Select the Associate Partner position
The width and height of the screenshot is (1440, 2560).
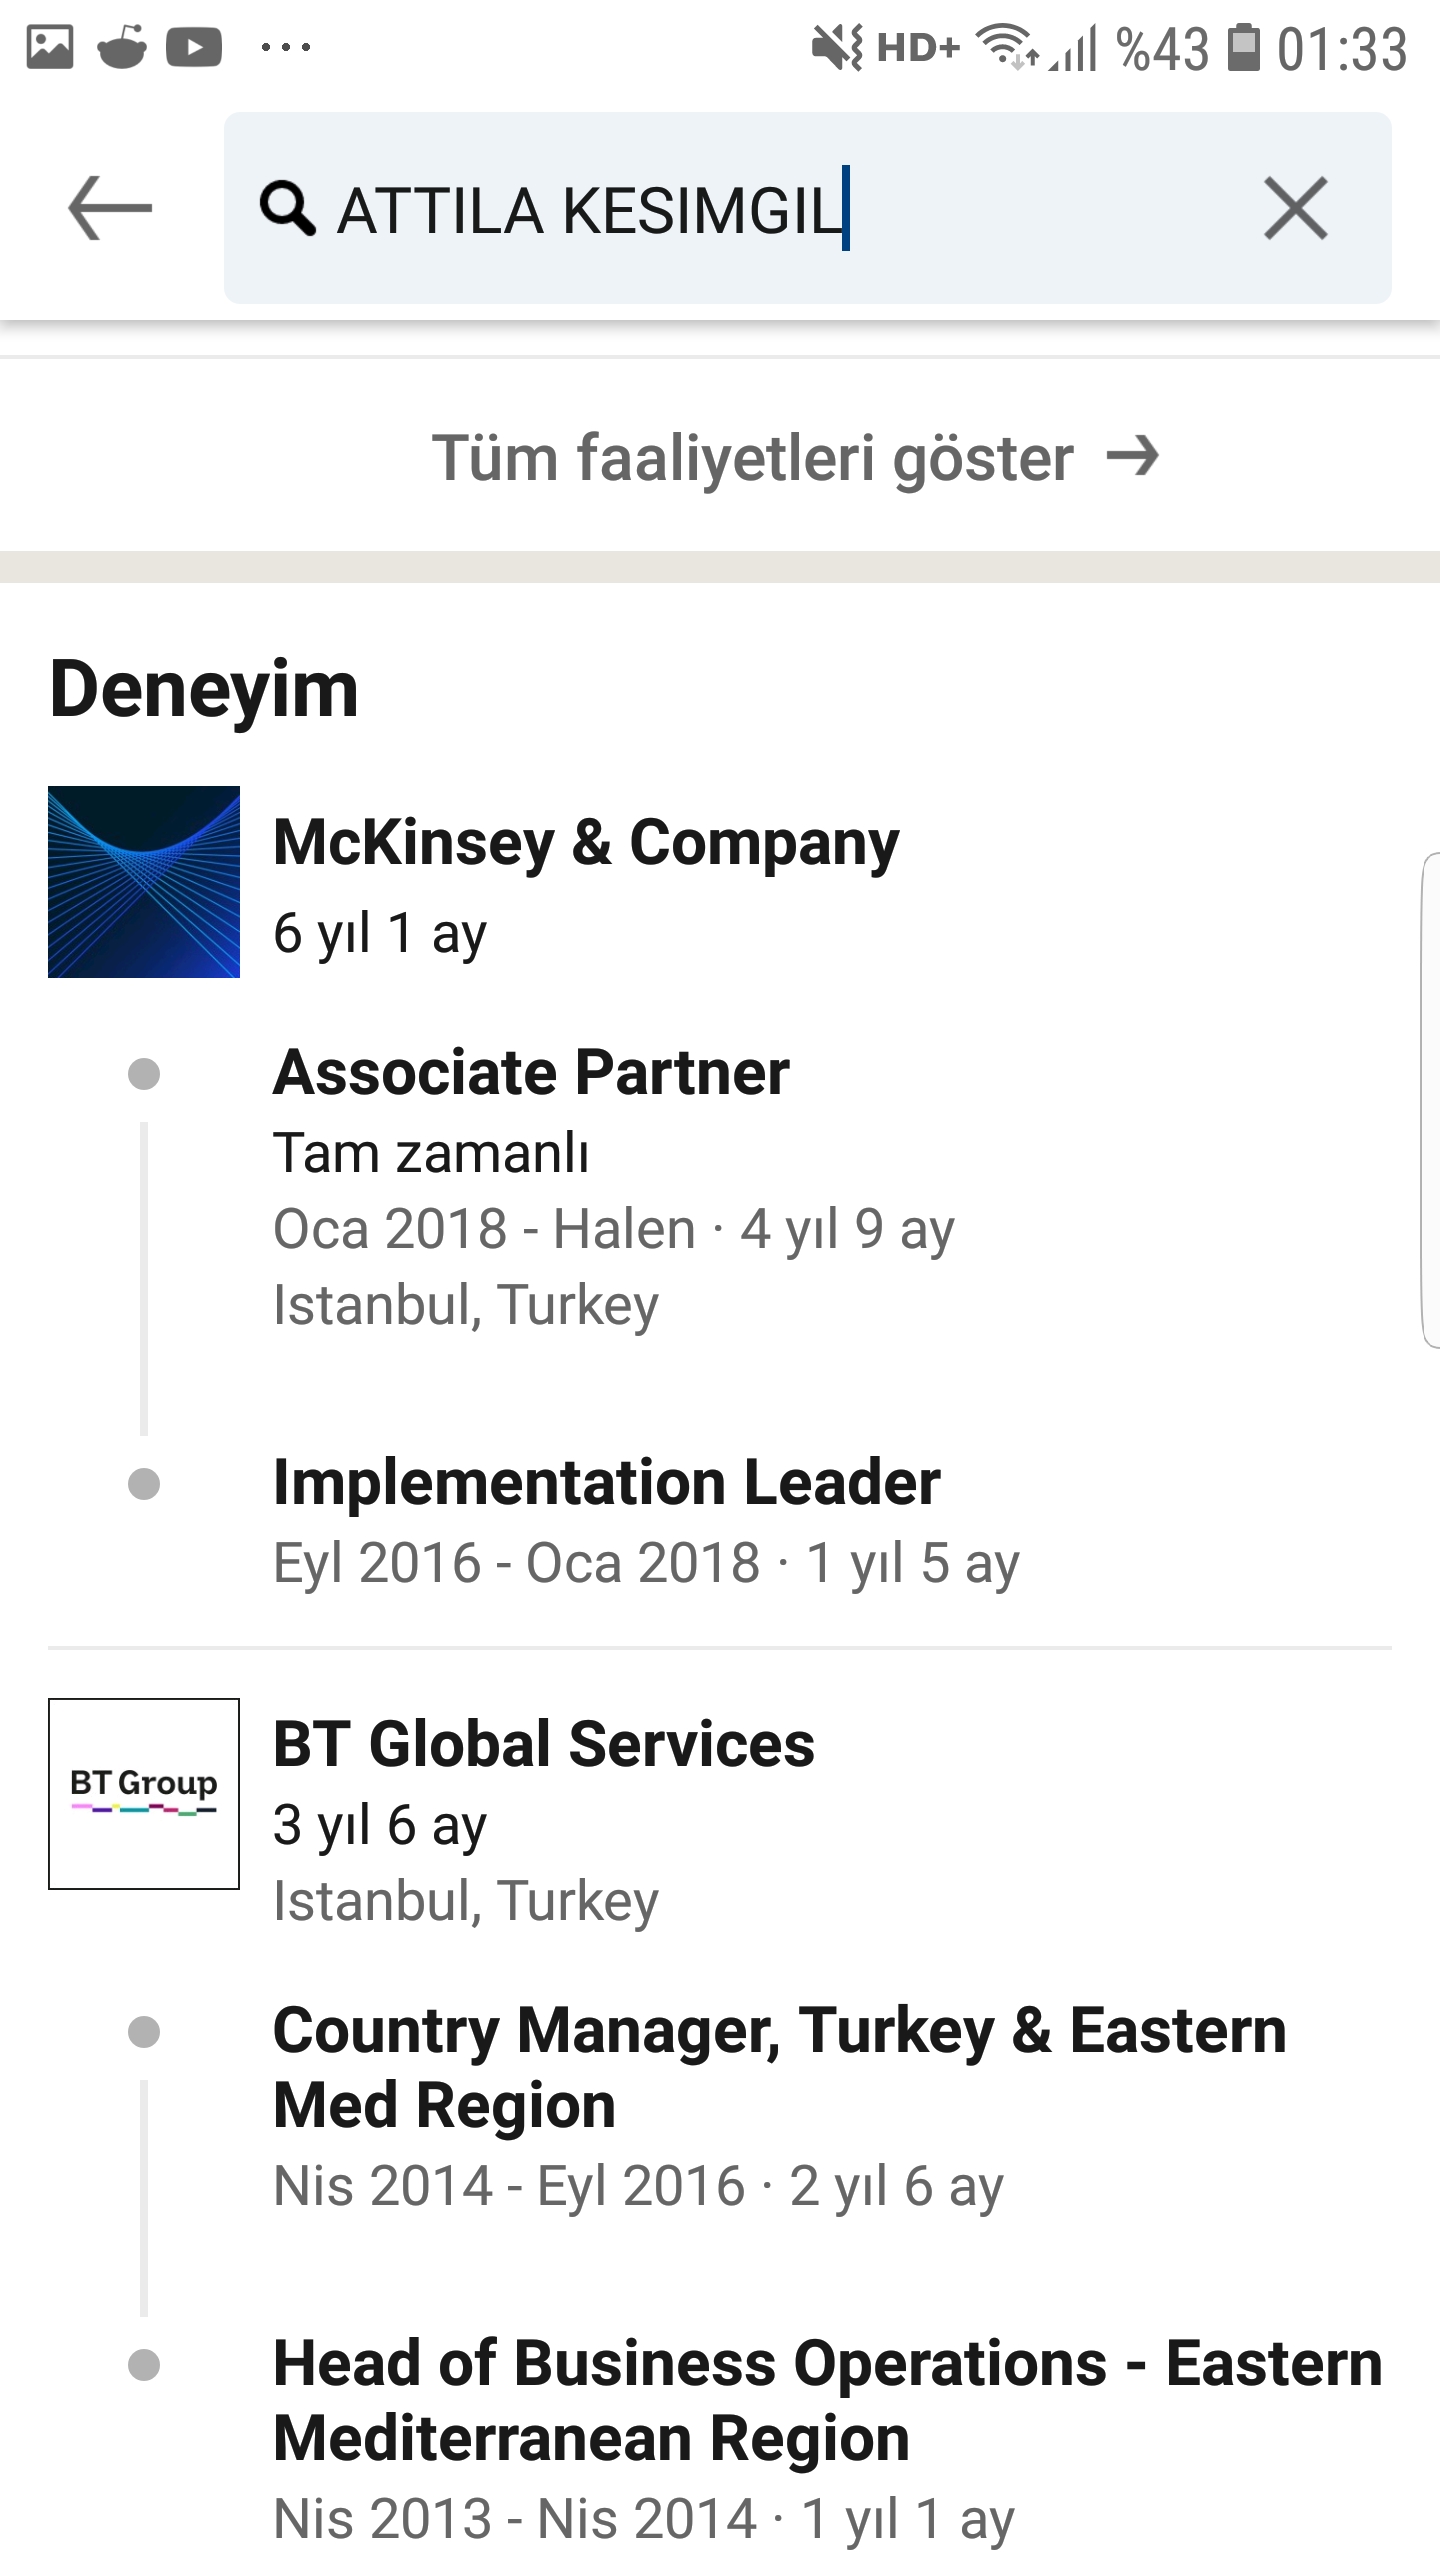pyautogui.click(x=531, y=1073)
